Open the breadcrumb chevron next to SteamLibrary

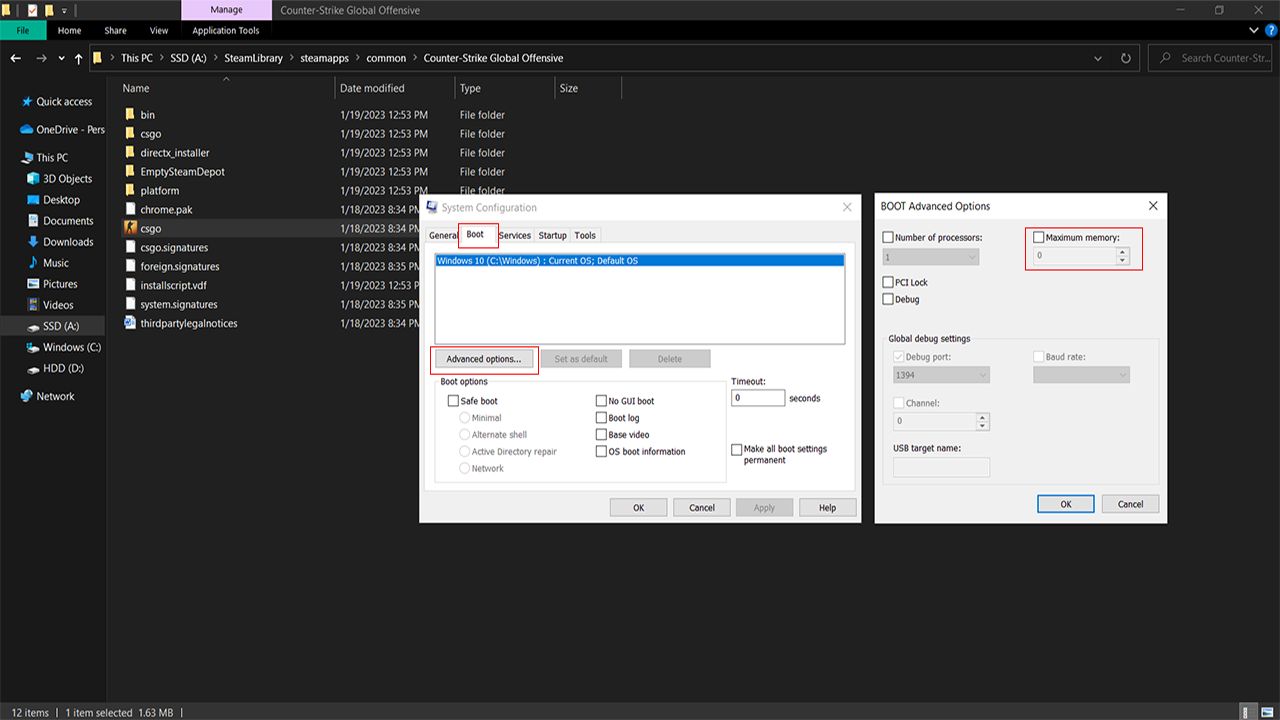[291, 57]
